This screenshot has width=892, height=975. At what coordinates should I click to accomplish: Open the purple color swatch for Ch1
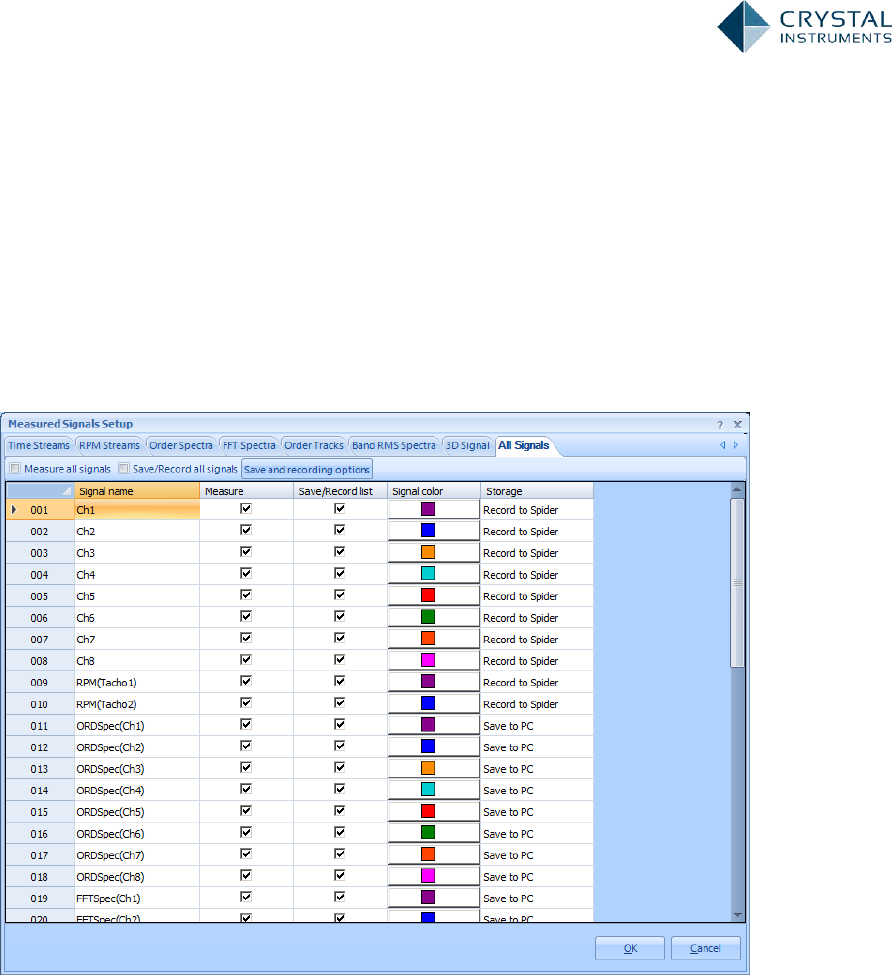point(428,509)
